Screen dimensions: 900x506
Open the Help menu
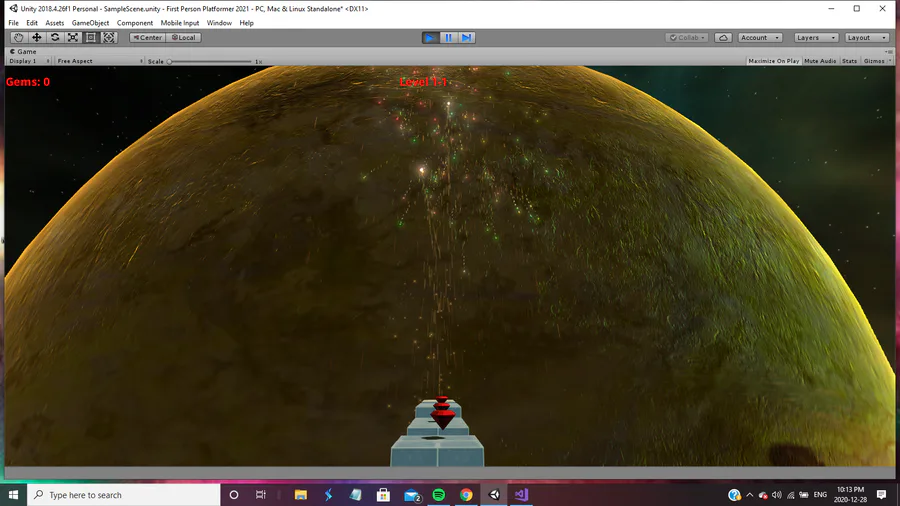[246, 23]
